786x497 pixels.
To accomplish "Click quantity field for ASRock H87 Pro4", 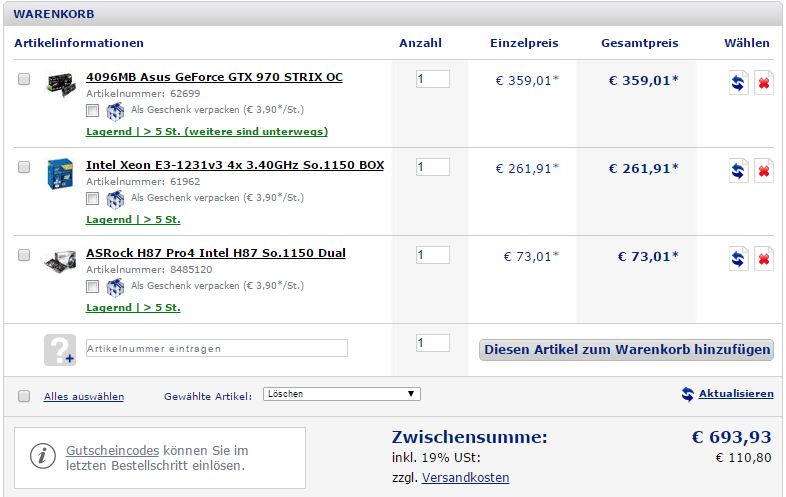I will [x=432, y=255].
